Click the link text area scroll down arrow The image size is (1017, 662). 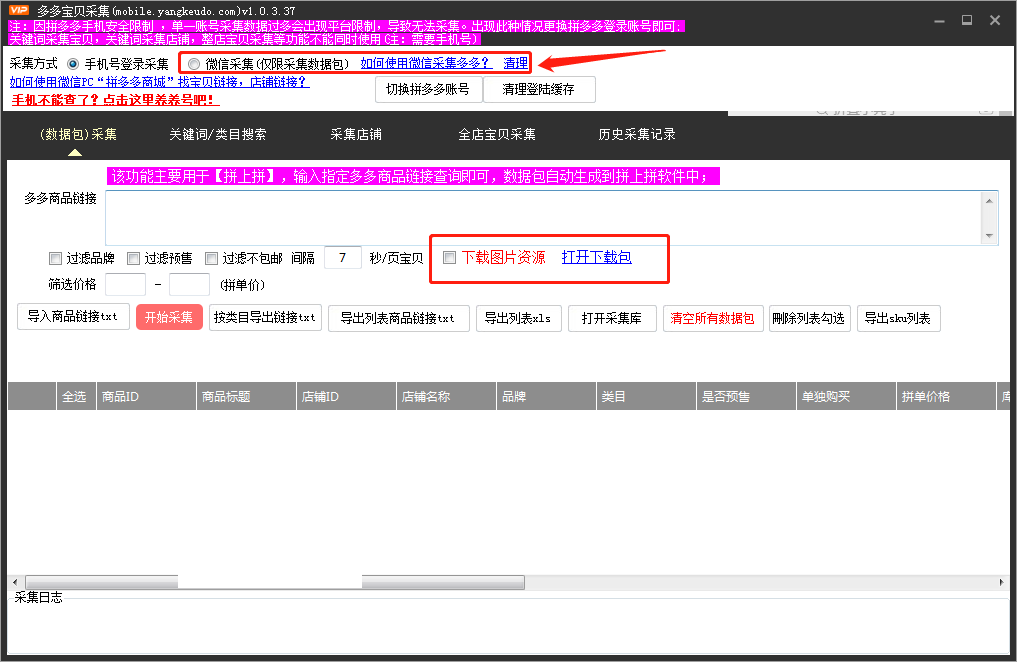(989, 236)
